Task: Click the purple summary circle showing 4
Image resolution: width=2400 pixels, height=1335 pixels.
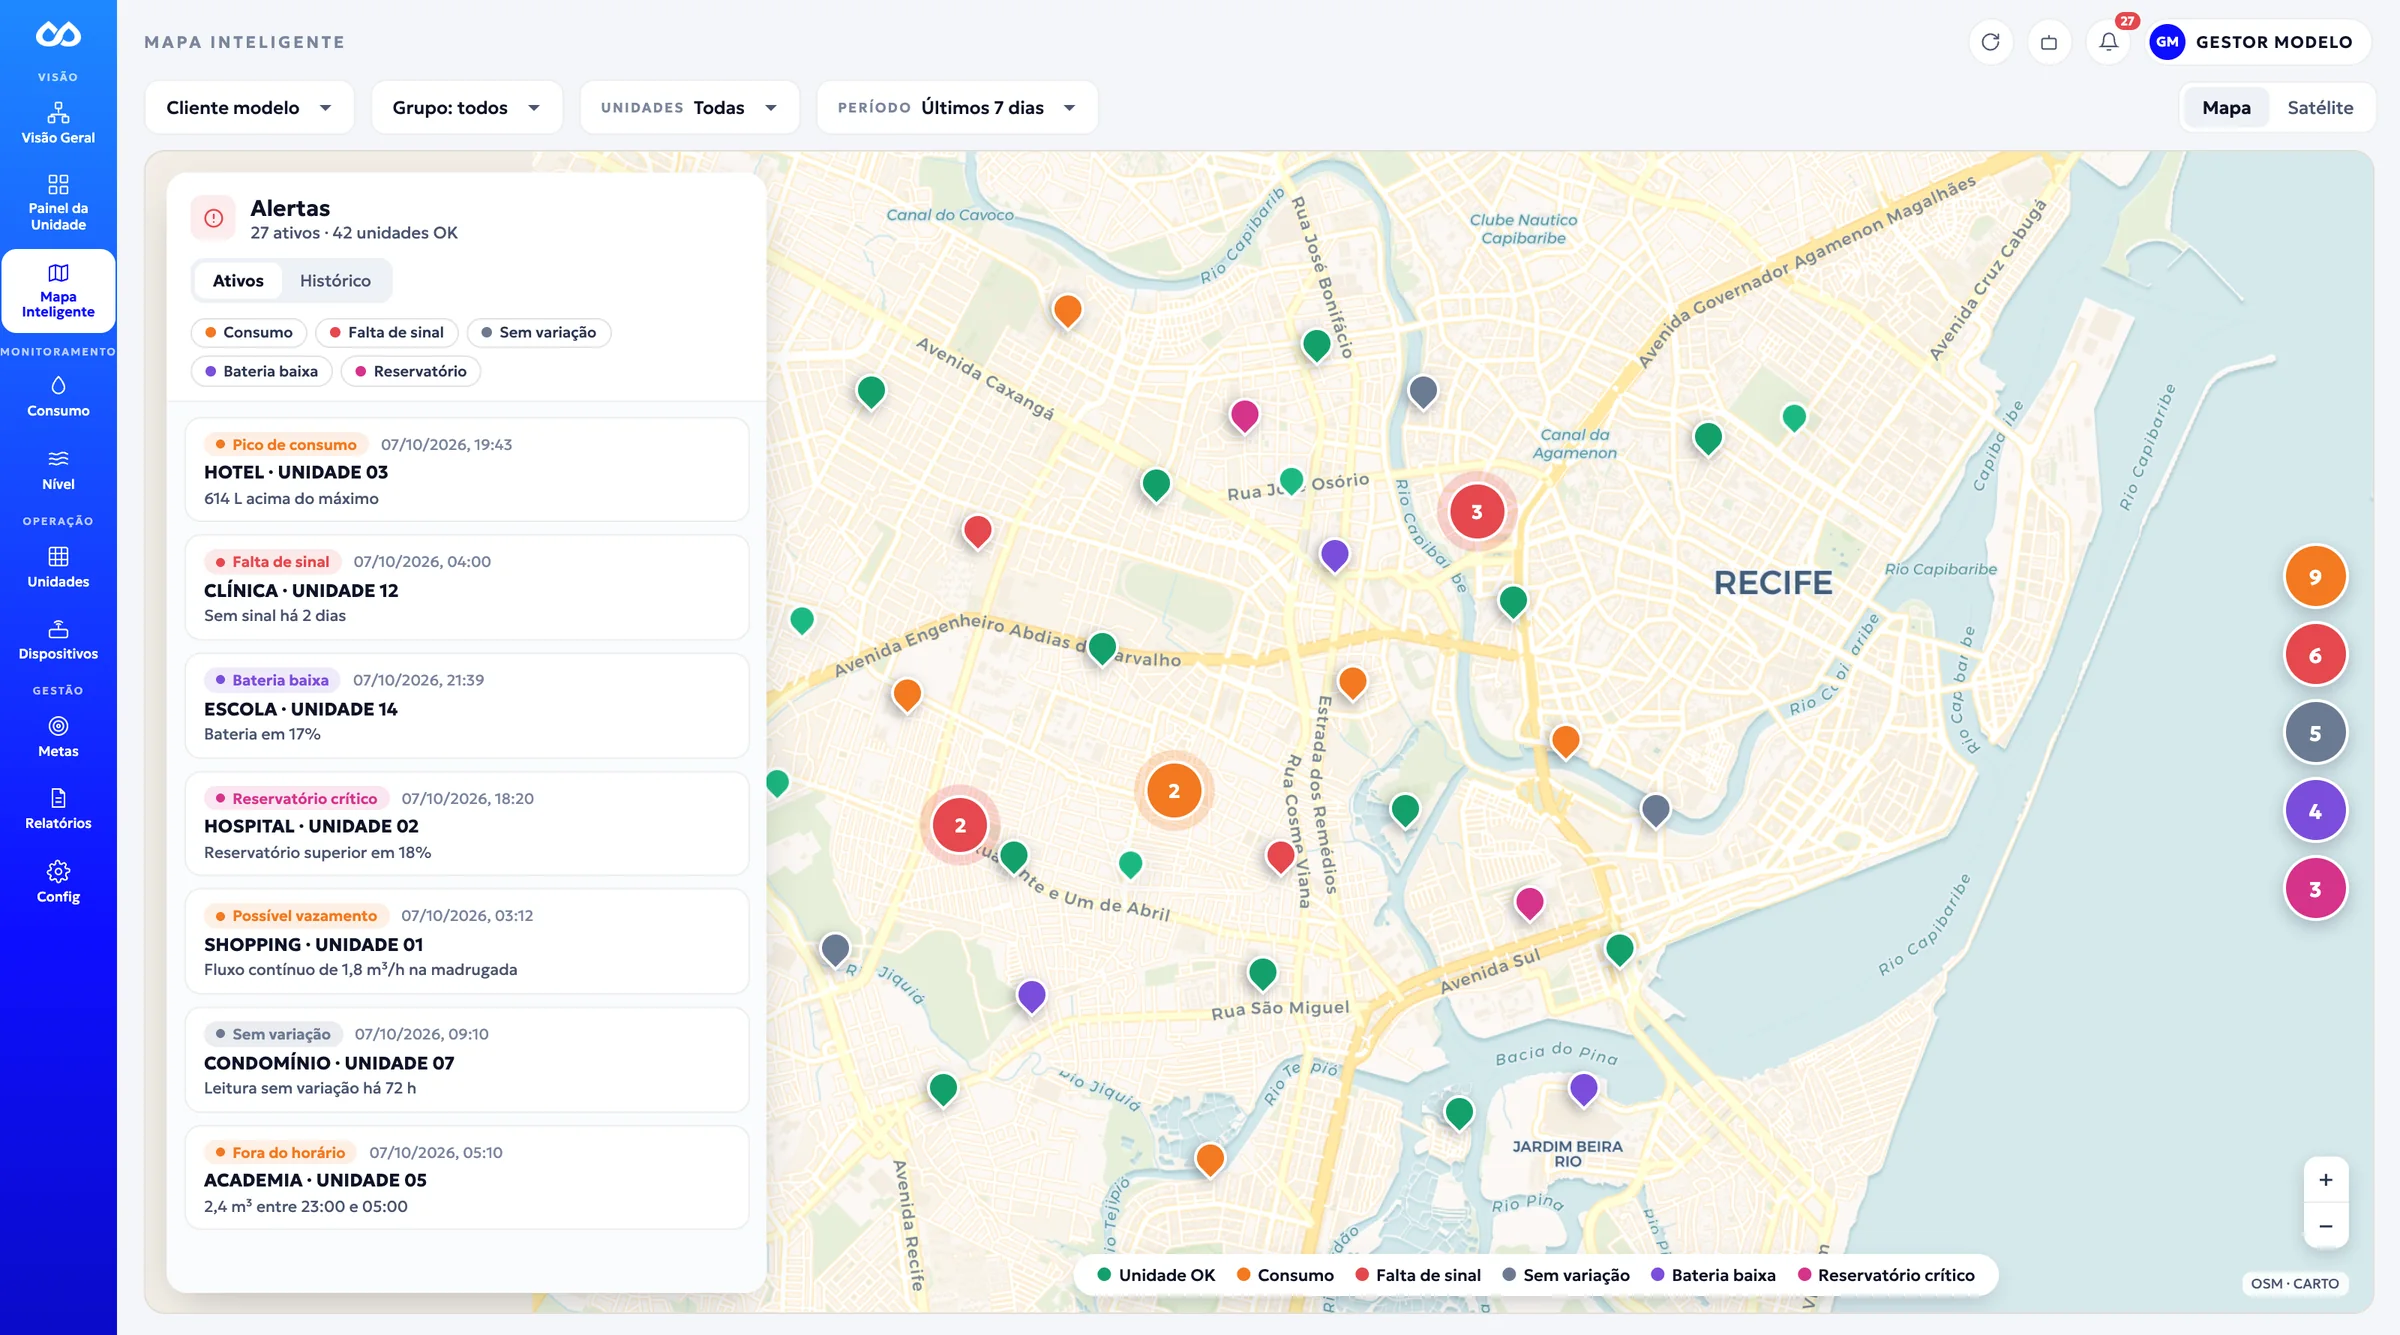Action: (2315, 811)
